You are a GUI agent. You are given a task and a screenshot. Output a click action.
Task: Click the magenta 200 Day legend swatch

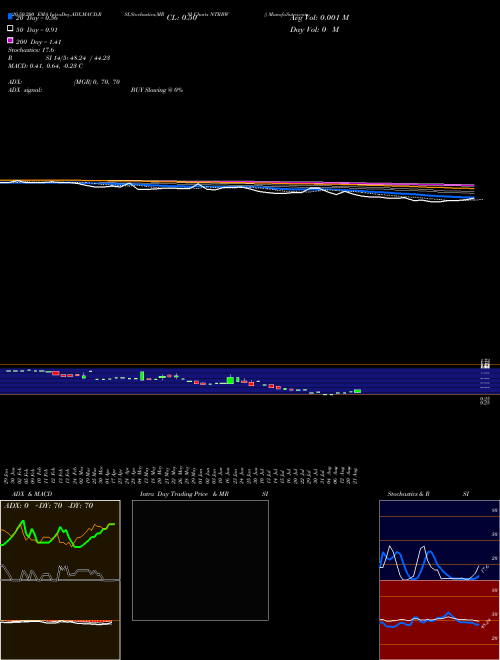[x=10, y=40]
